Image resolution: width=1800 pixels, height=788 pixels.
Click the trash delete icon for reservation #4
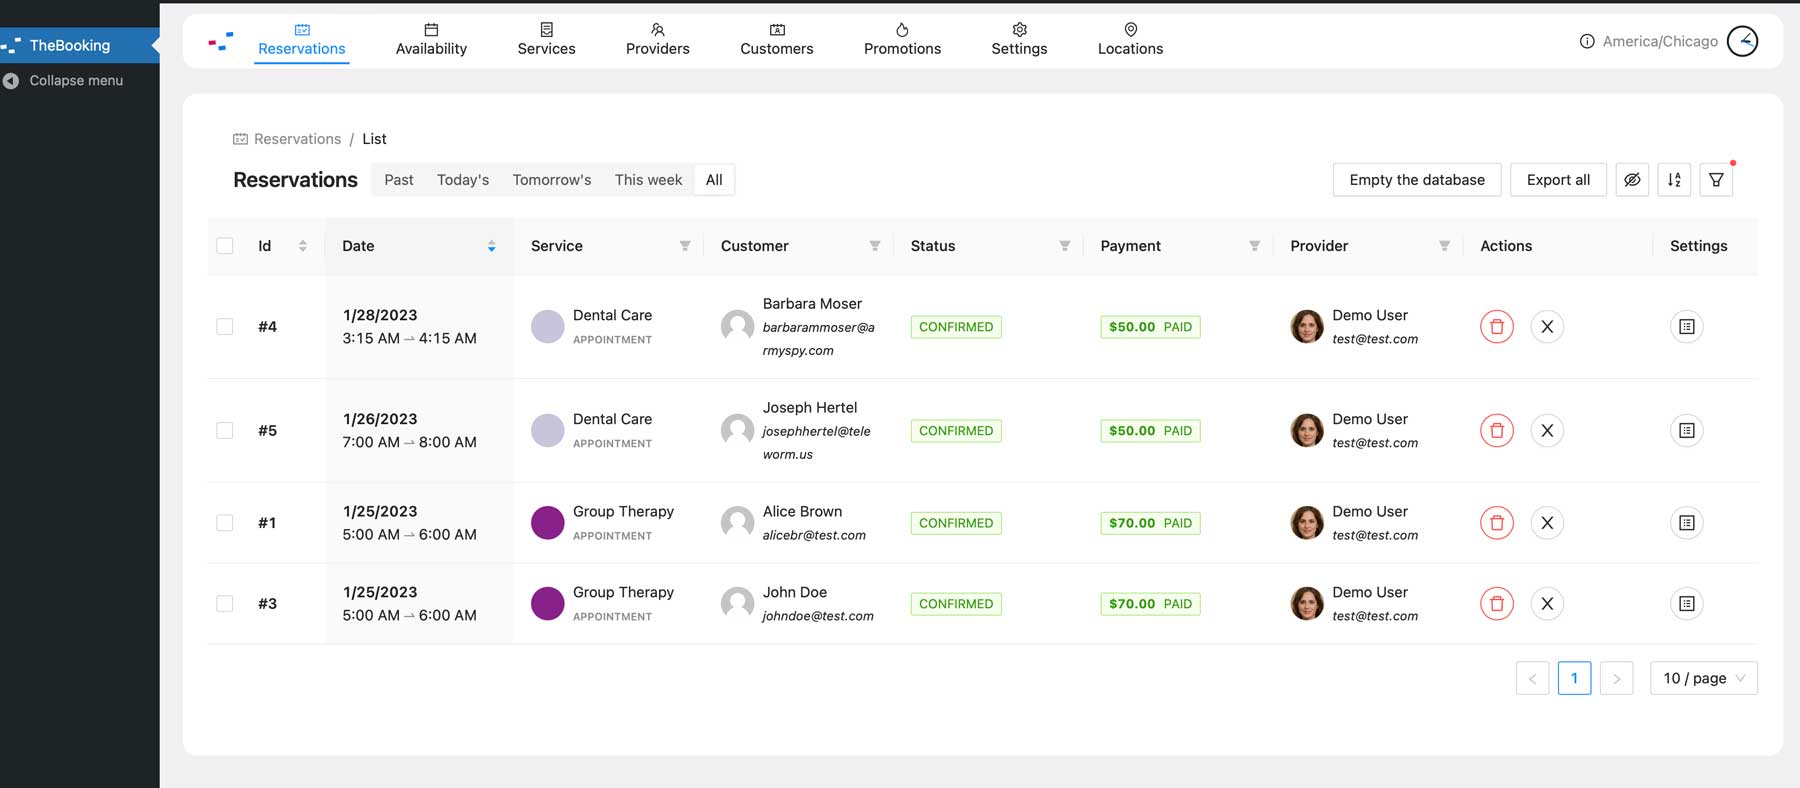click(1496, 327)
